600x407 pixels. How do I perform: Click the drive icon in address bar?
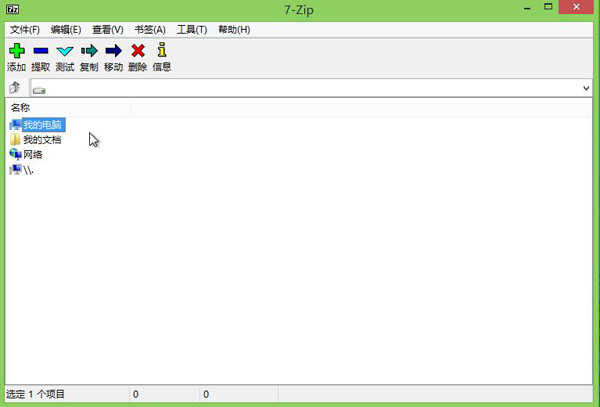[39, 91]
